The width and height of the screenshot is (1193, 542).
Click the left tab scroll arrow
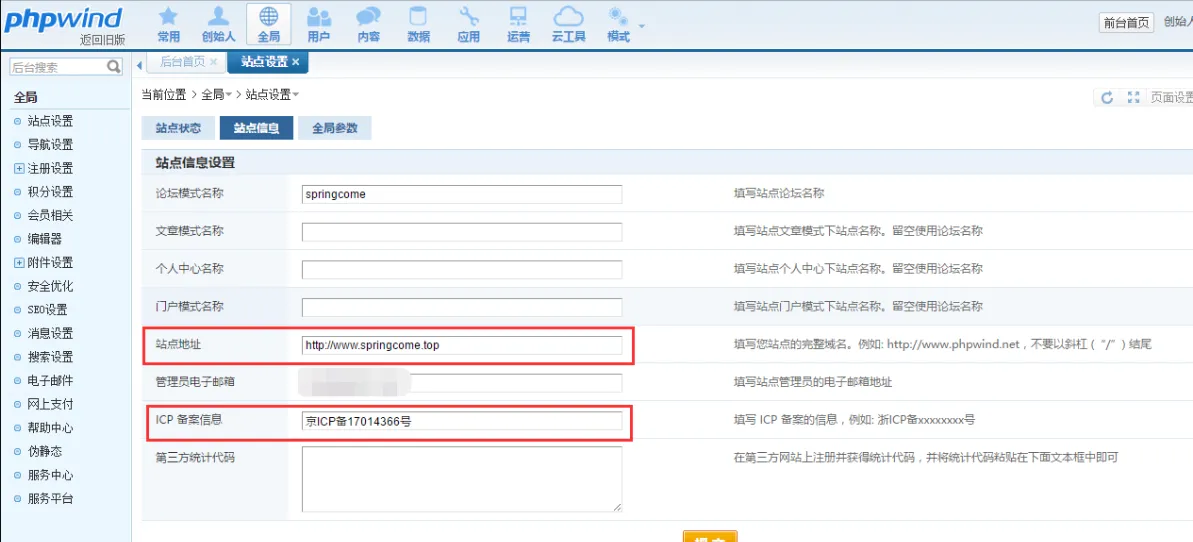click(x=140, y=67)
